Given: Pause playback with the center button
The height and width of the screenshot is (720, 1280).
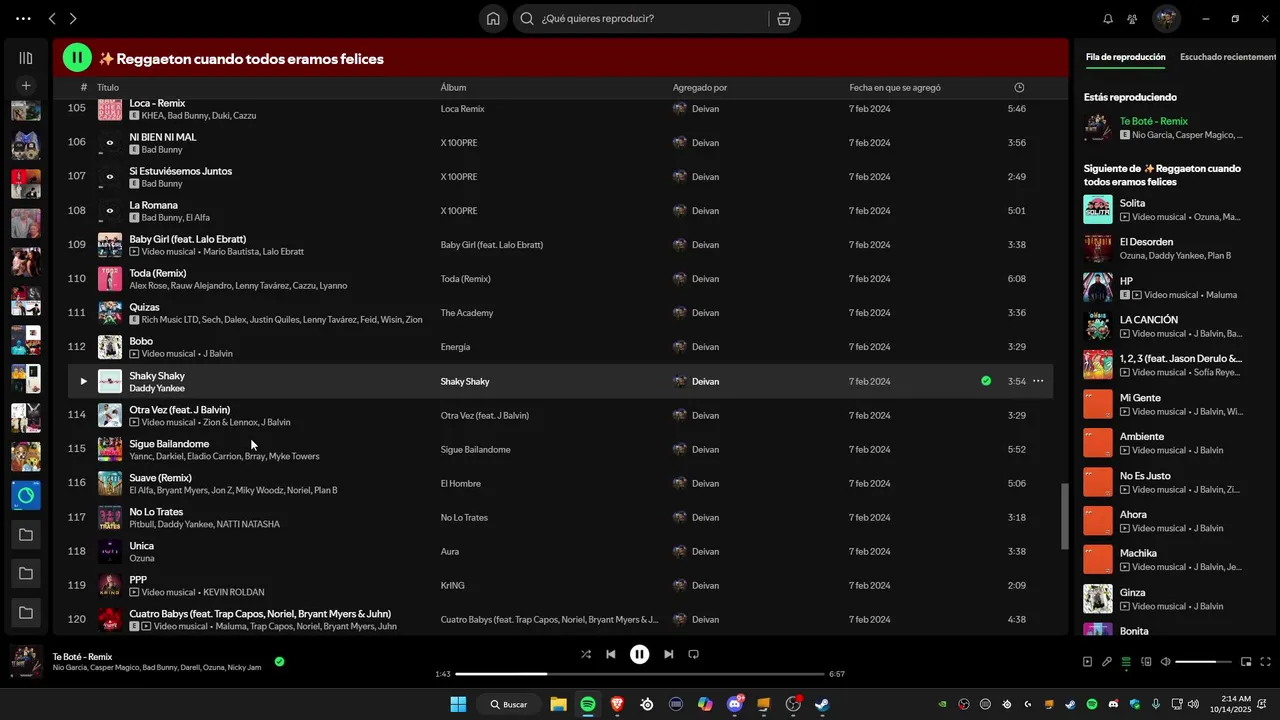Looking at the screenshot, I should click(x=639, y=654).
